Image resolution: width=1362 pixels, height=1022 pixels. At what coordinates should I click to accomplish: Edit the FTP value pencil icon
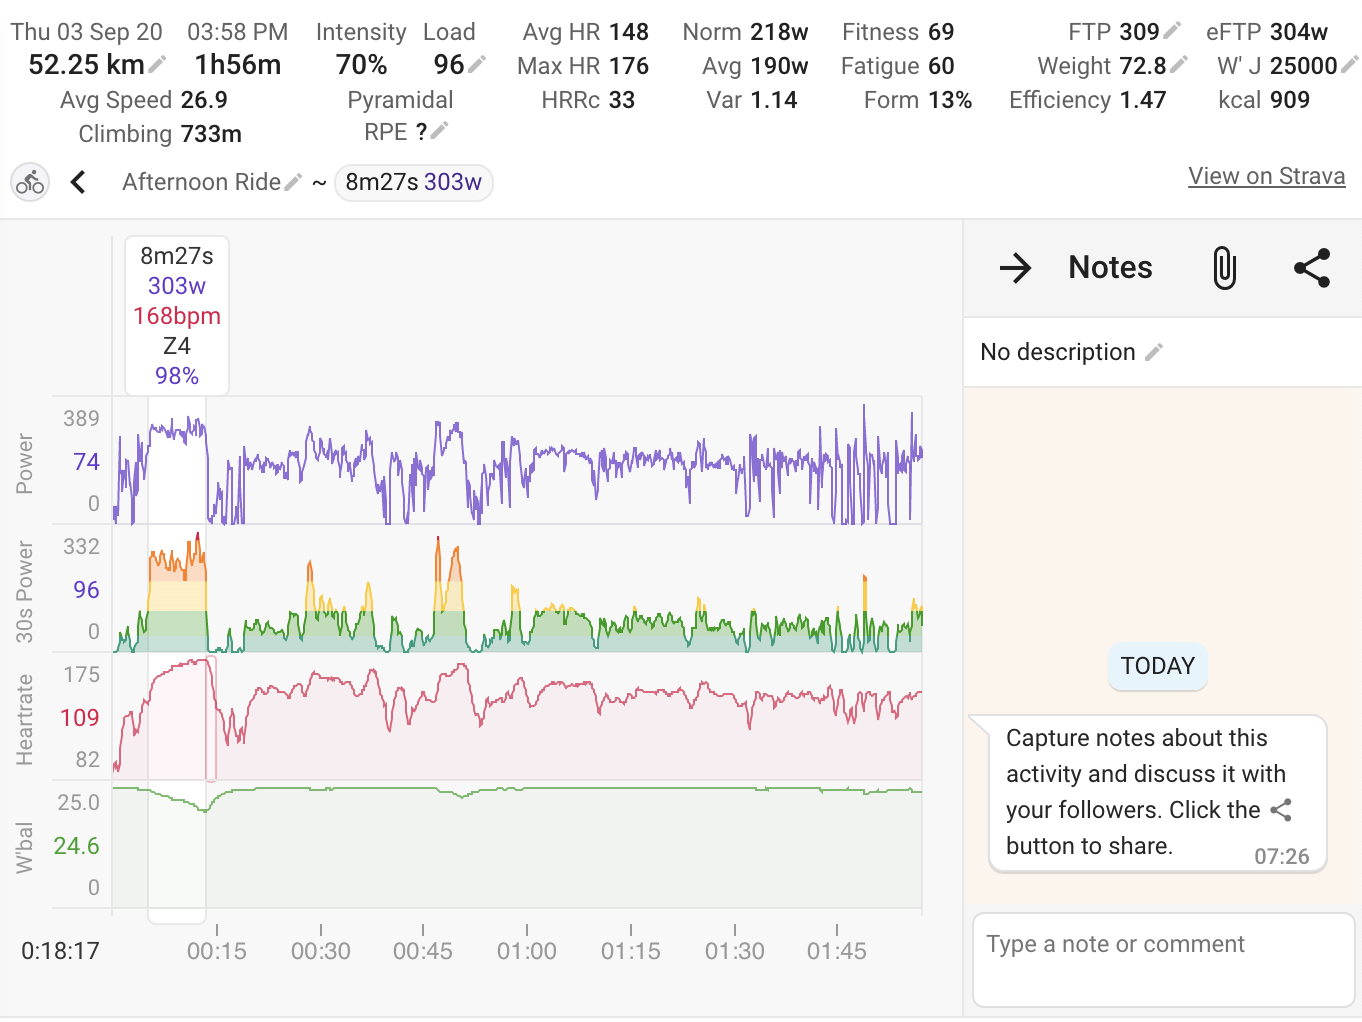tap(1172, 31)
